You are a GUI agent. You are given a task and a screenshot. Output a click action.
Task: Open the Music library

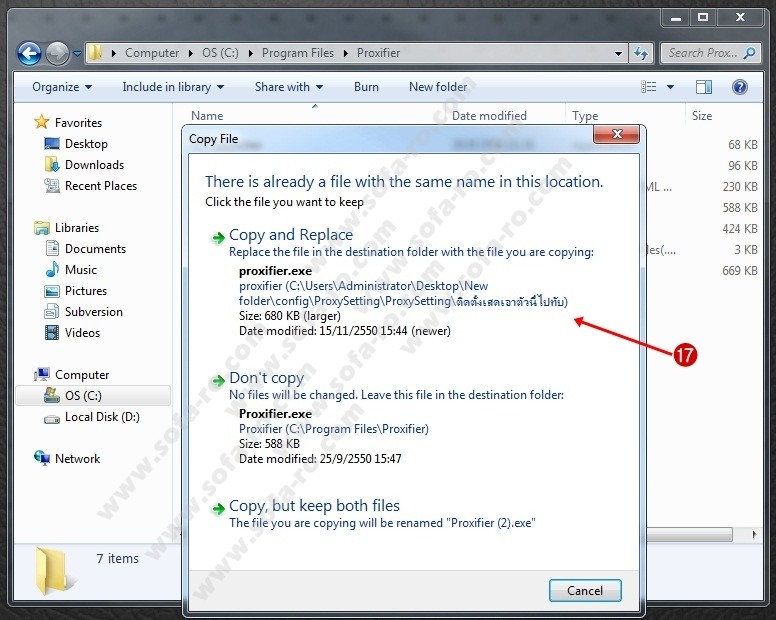81,270
